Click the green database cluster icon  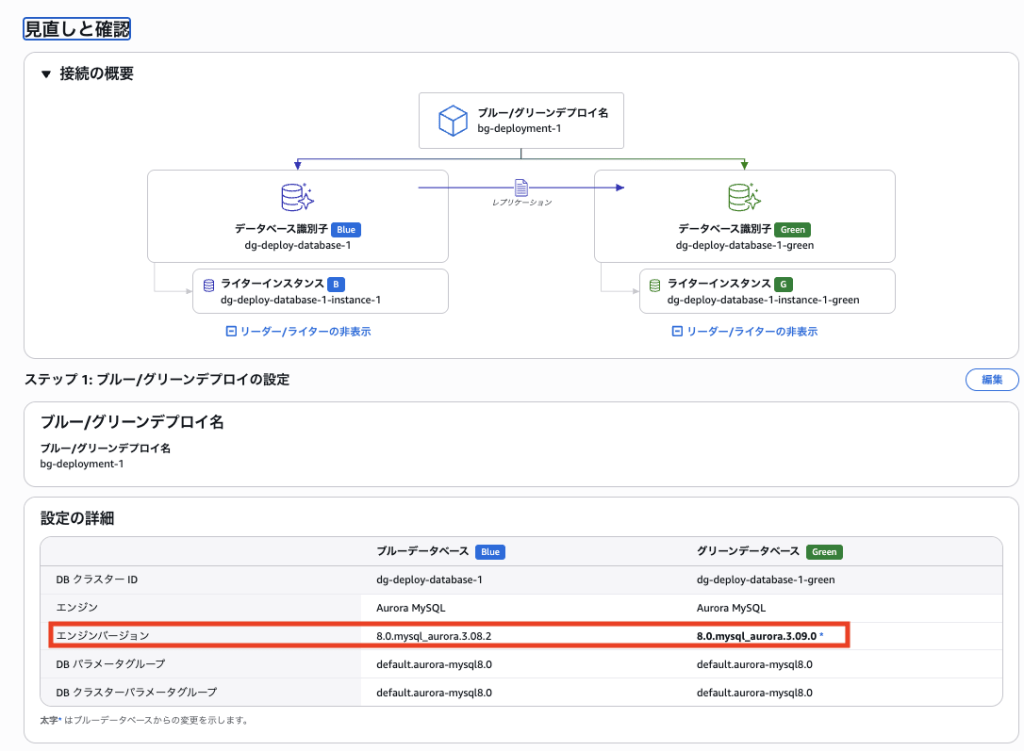tap(744, 196)
